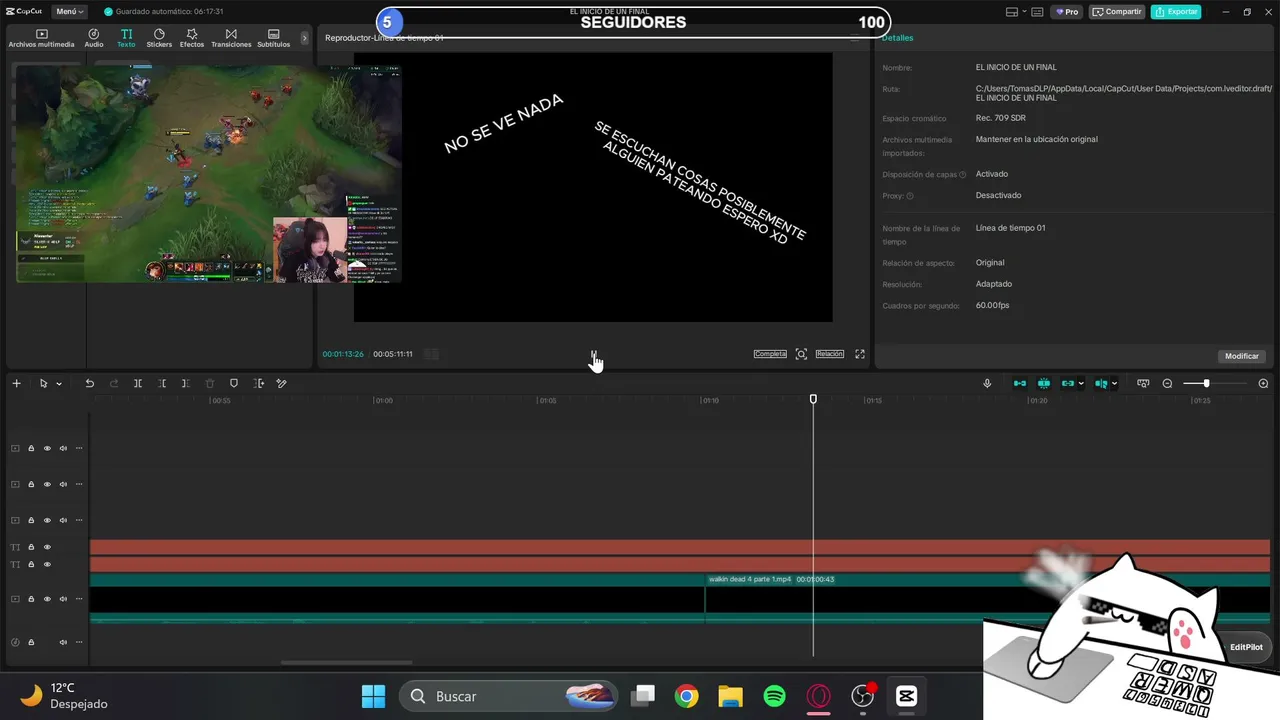Image resolution: width=1280 pixels, height=720 pixels.
Task: Choose the Select pointer tool
Action: coord(43,383)
